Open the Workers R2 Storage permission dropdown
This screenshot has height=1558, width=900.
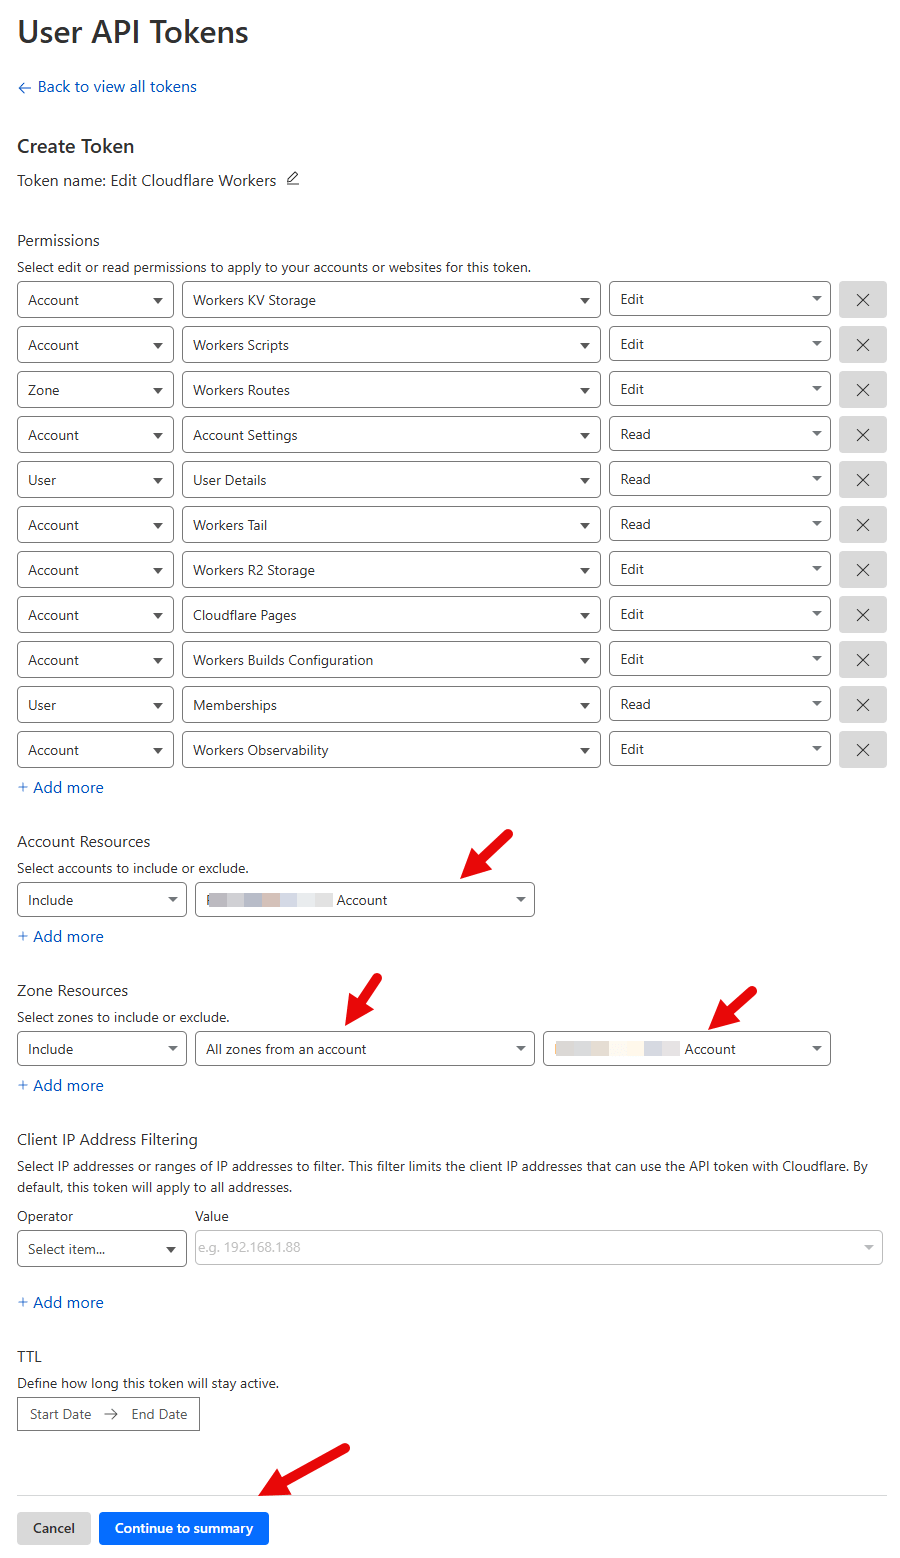tap(391, 570)
